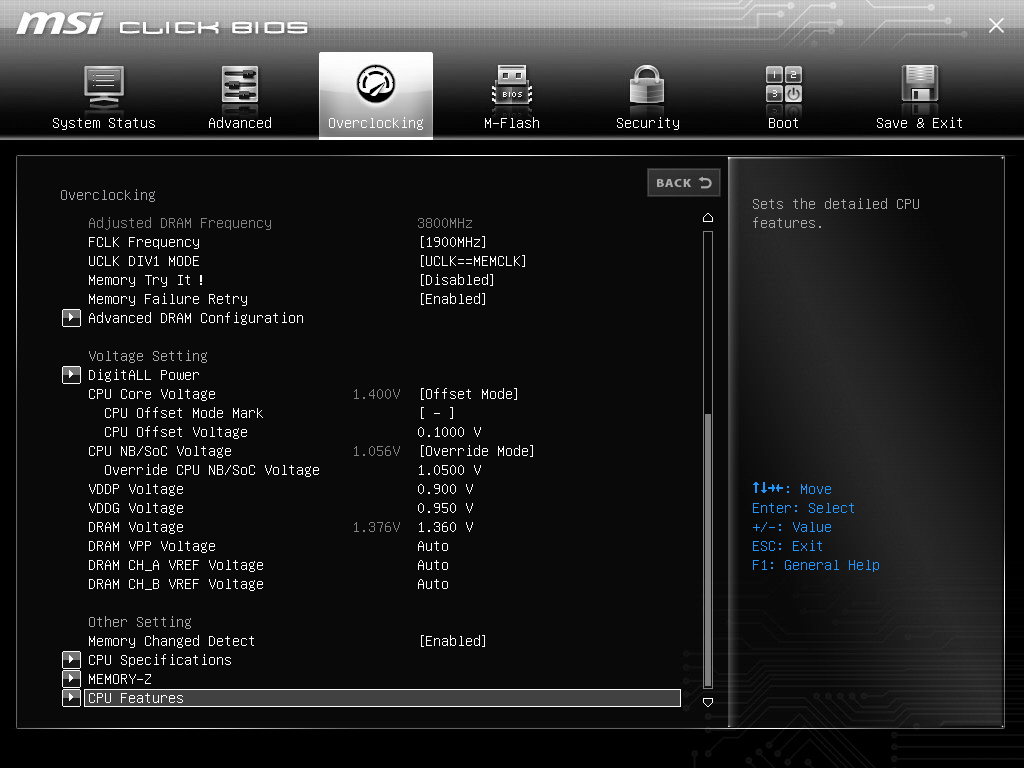Select the FCLK Frequency row label
This screenshot has height=768, width=1024.
coord(144,242)
